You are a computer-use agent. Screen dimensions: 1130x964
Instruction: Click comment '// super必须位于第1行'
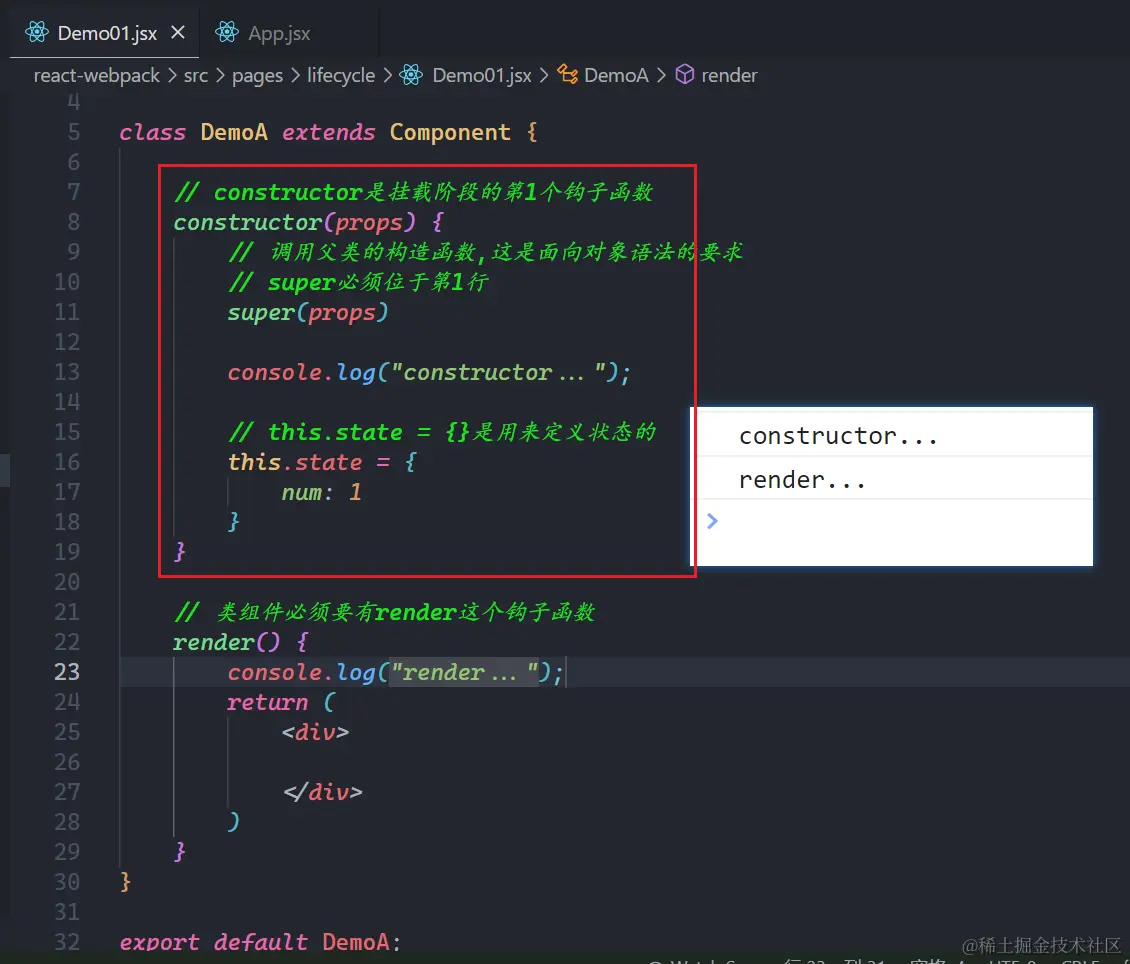point(358,282)
